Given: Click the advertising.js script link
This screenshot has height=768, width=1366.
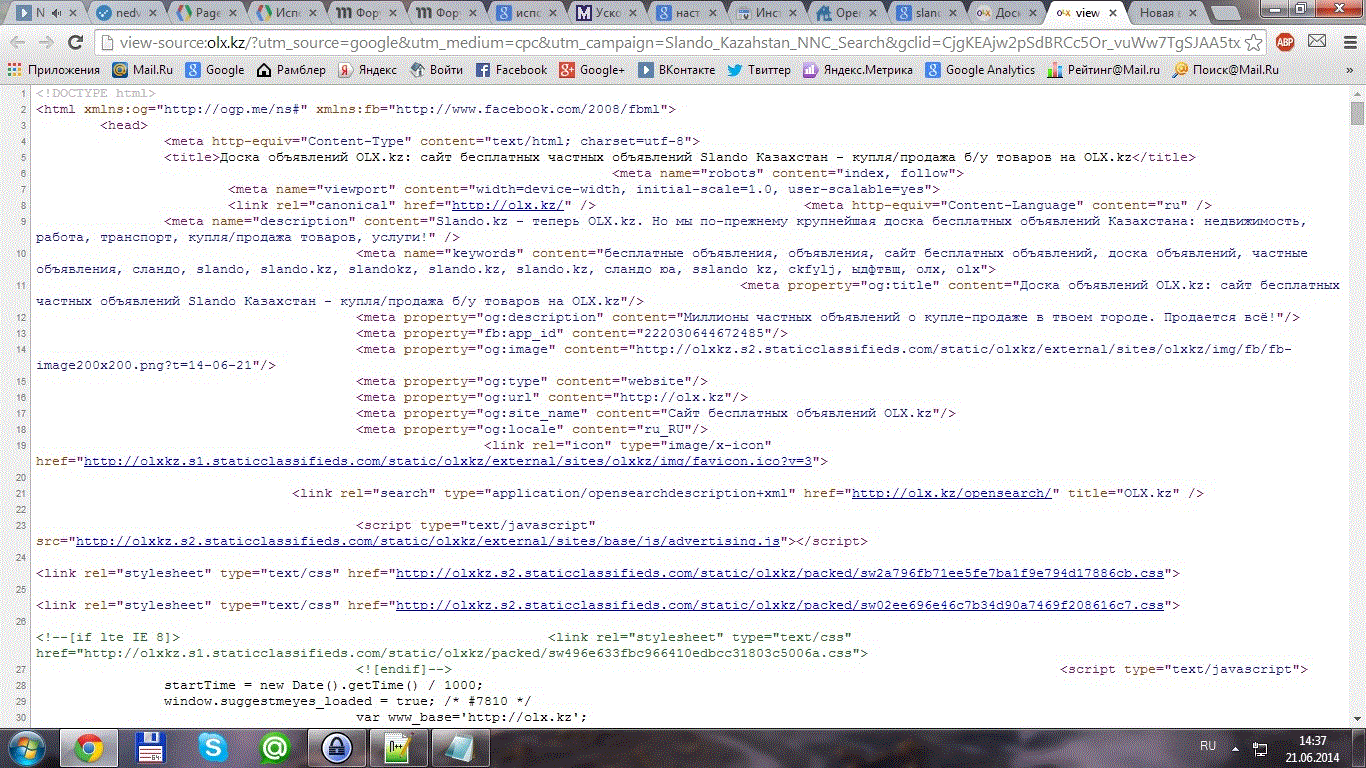Looking at the screenshot, I should click(427, 541).
